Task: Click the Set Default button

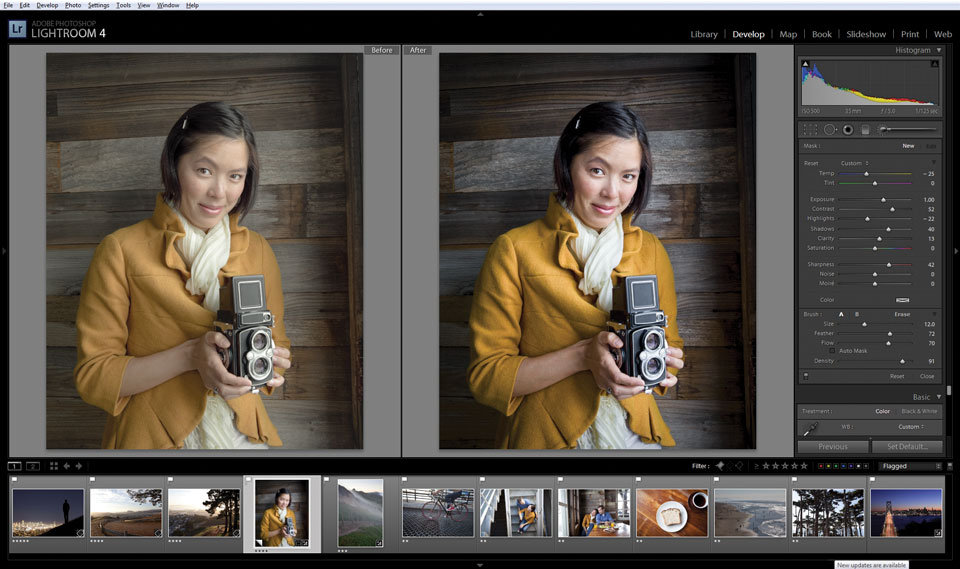Action: tap(907, 447)
